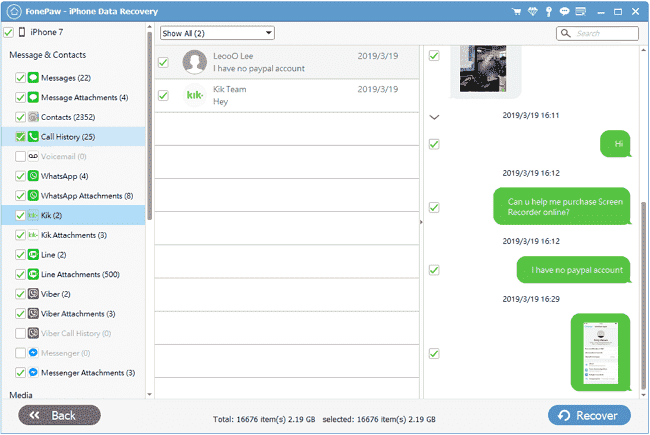Click the sidebar scroll down arrow
The image size is (650, 435).
(150, 394)
